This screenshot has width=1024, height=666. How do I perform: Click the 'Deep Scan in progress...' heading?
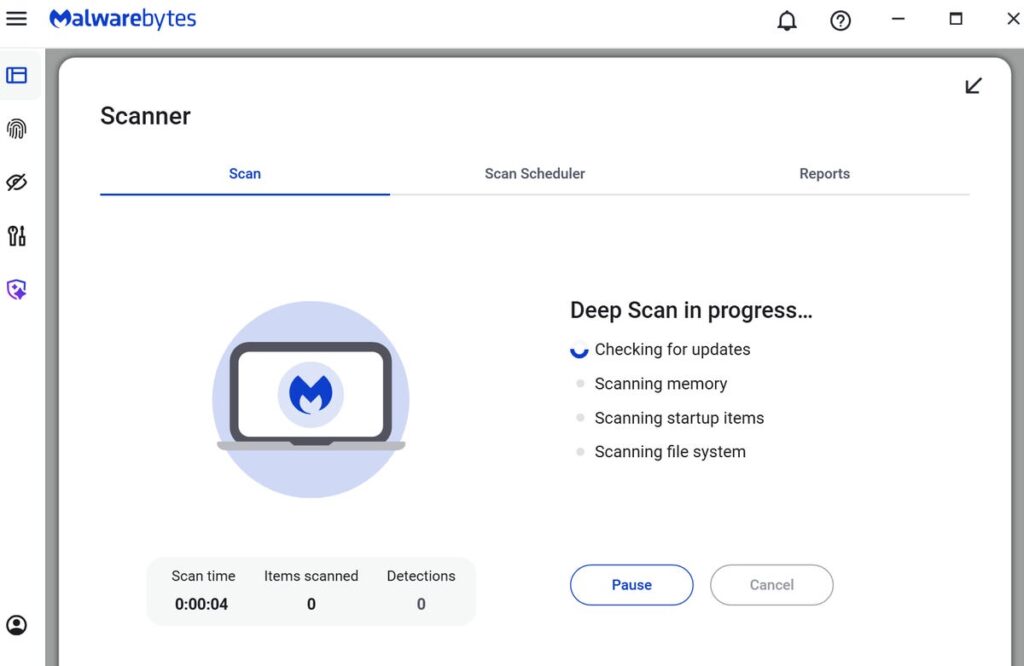tap(691, 310)
